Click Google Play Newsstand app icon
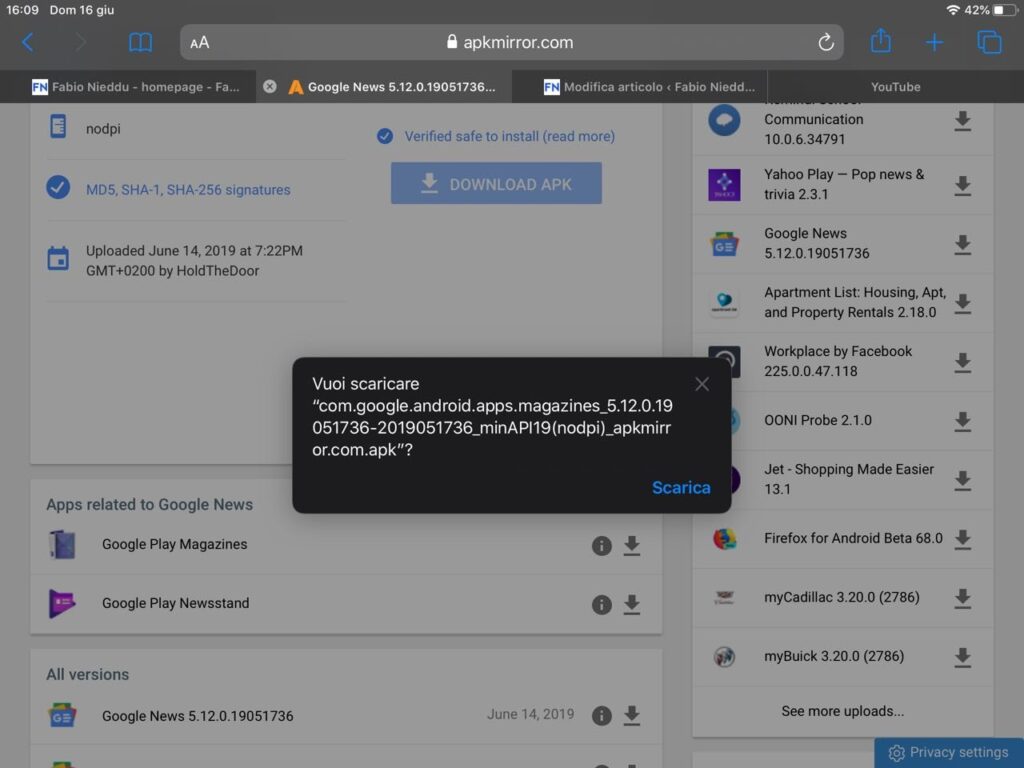 62,603
